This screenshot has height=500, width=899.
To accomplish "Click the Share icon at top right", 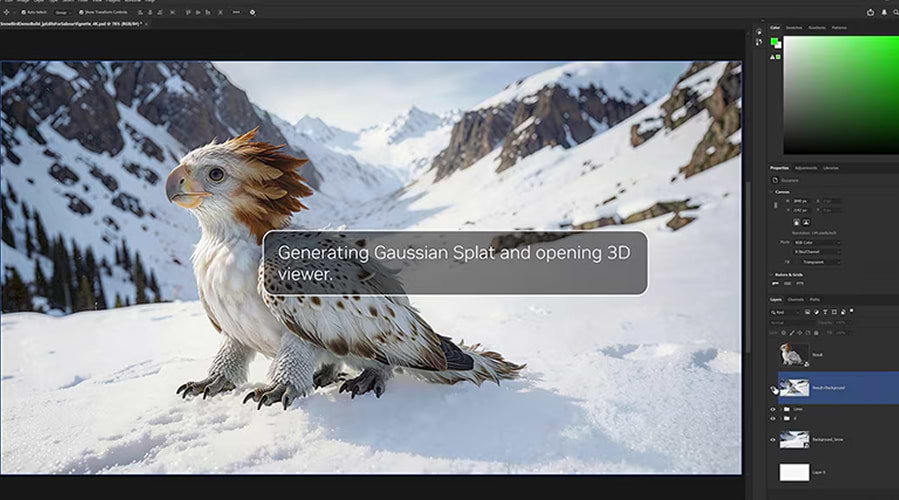I will coord(870,12).
